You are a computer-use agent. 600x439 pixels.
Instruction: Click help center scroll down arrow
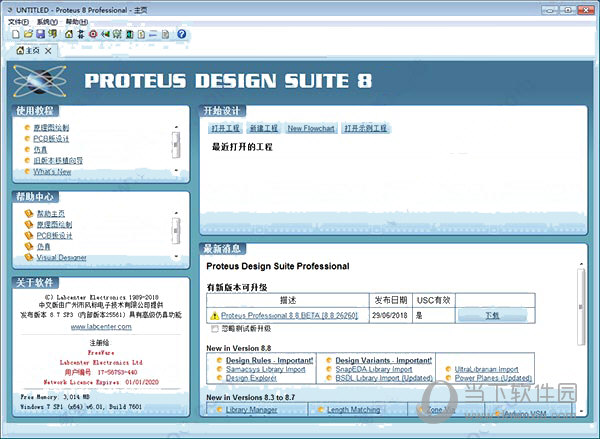(176, 256)
